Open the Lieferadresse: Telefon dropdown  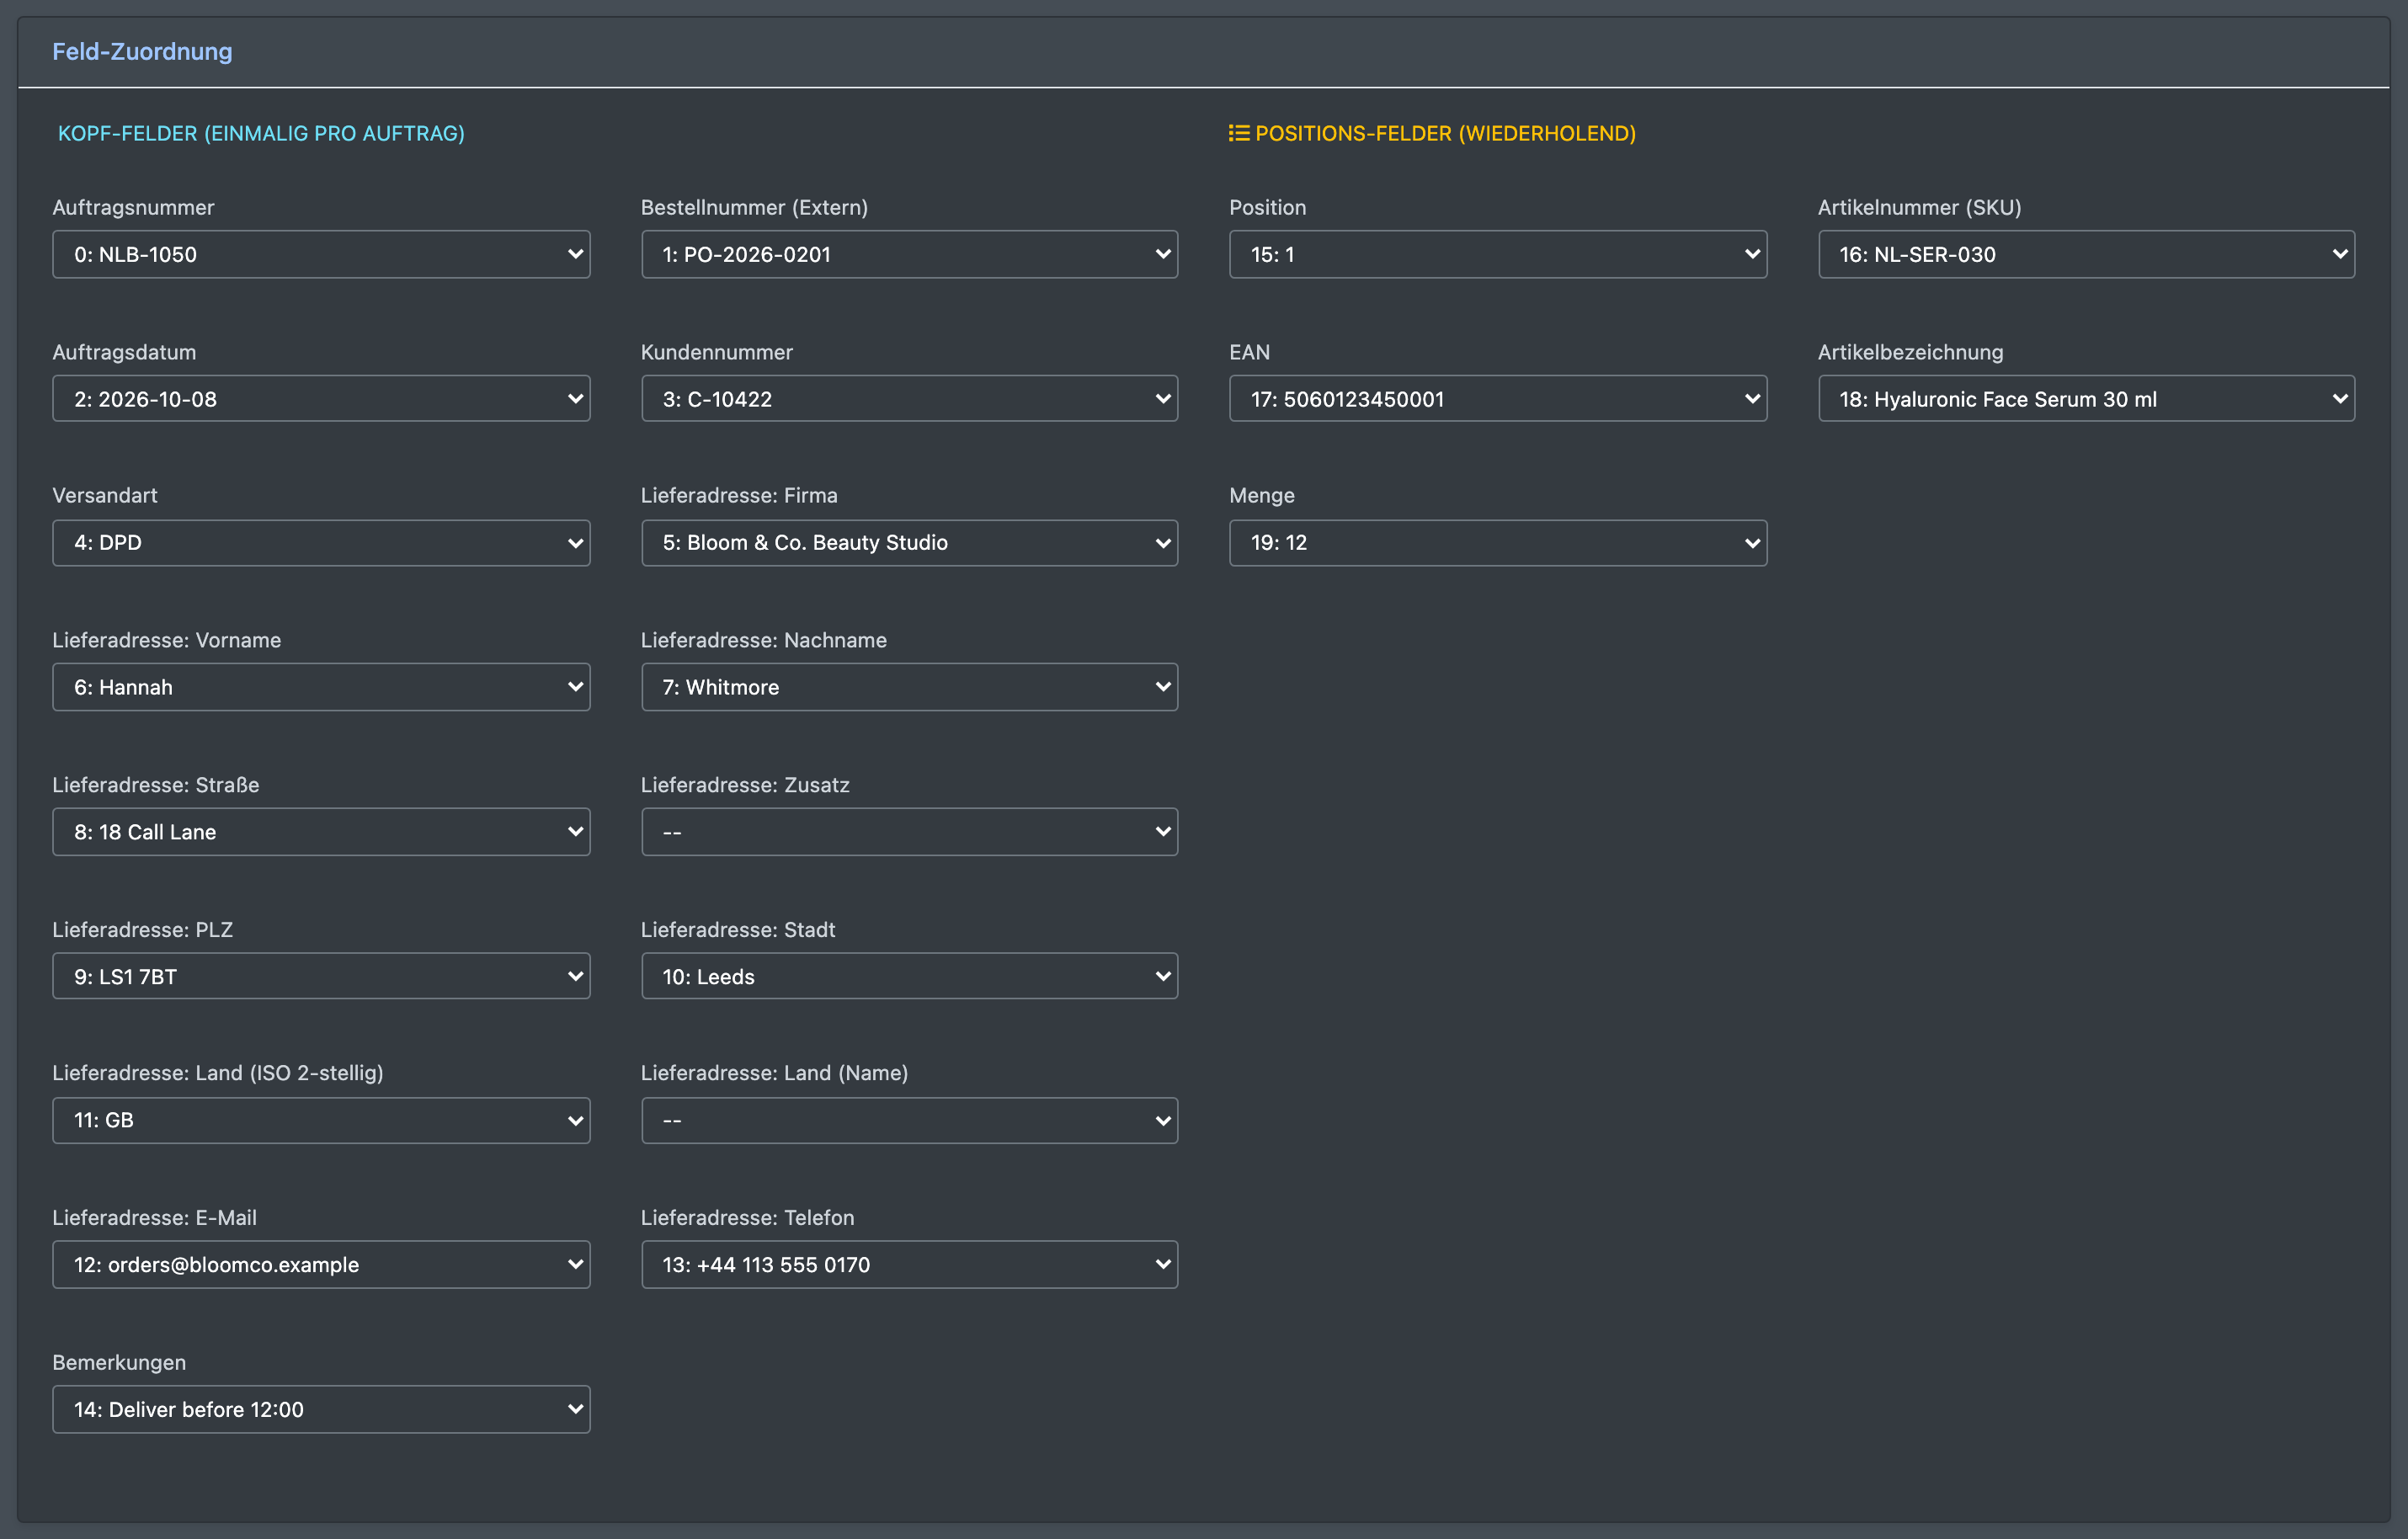click(909, 1265)
